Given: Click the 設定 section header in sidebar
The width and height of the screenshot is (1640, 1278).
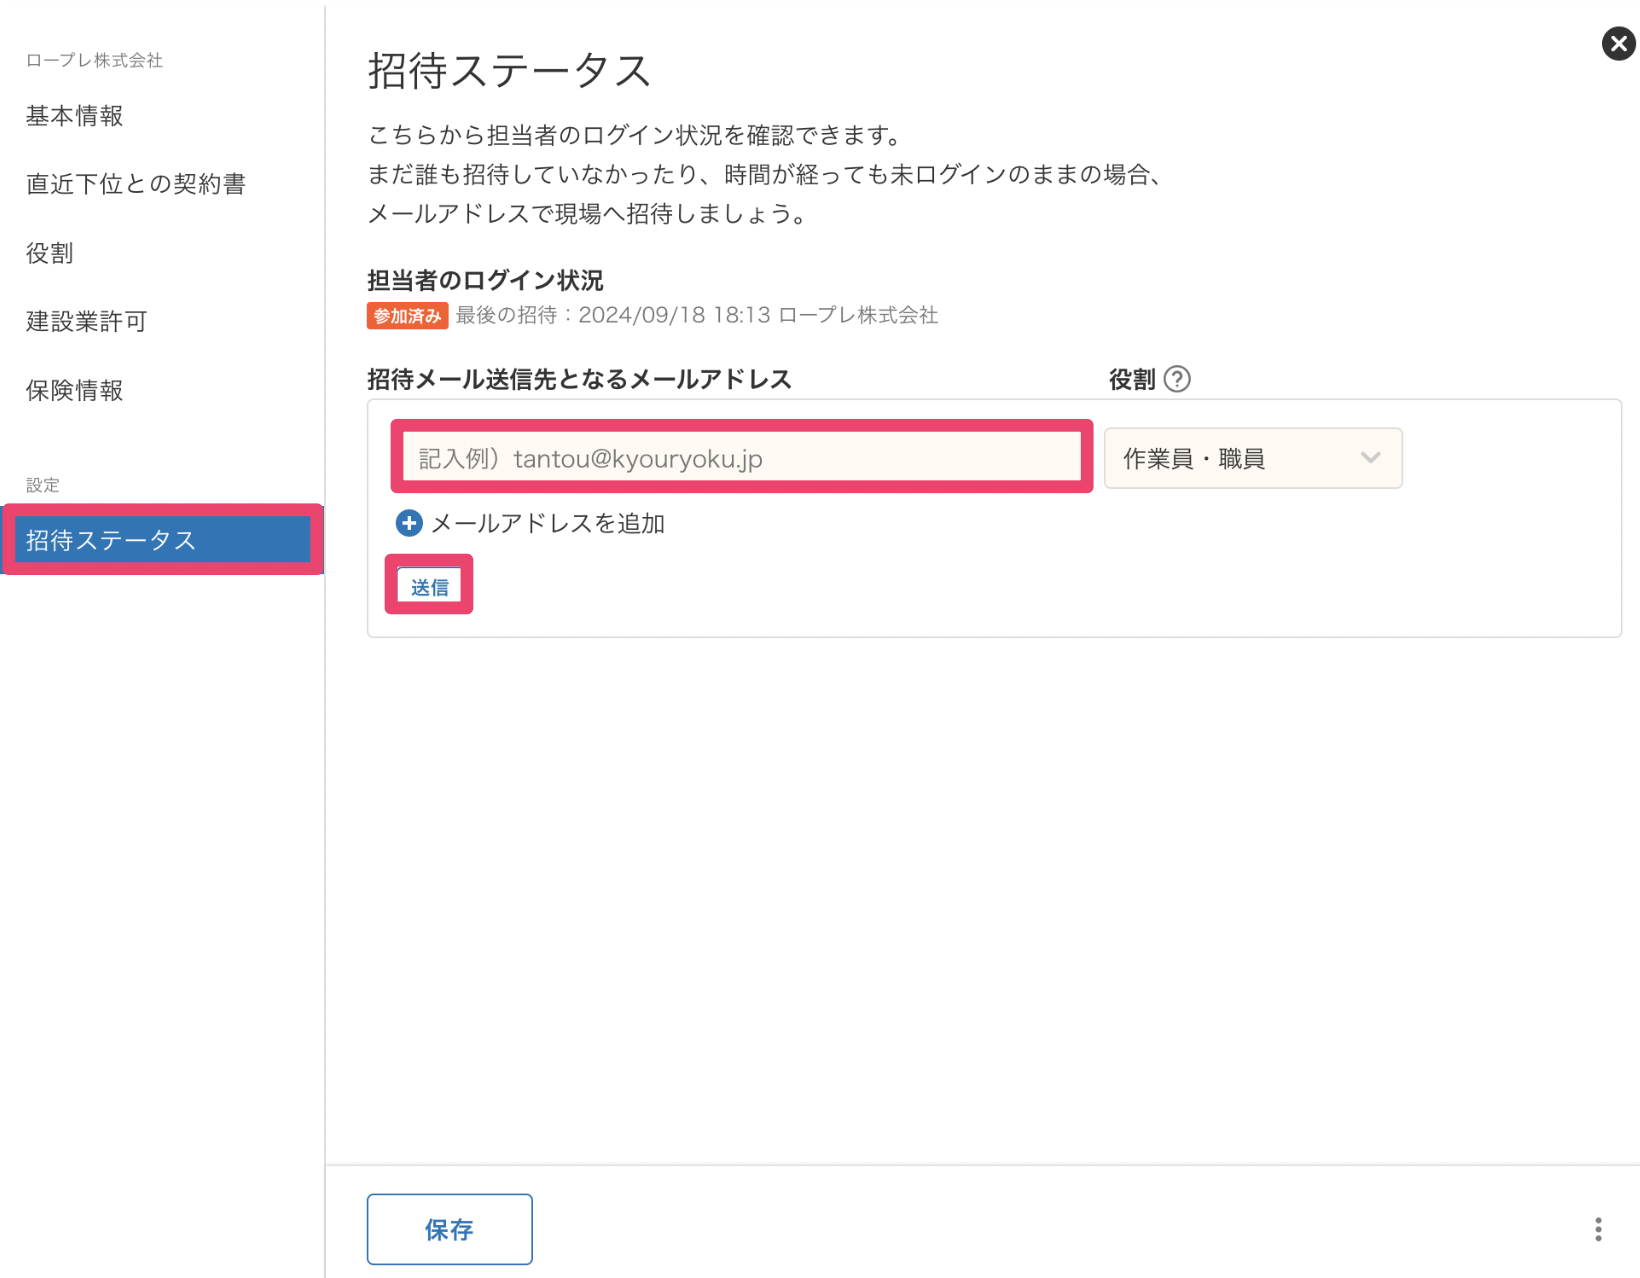Looking at the screenshot, I should tap(43, 485).
